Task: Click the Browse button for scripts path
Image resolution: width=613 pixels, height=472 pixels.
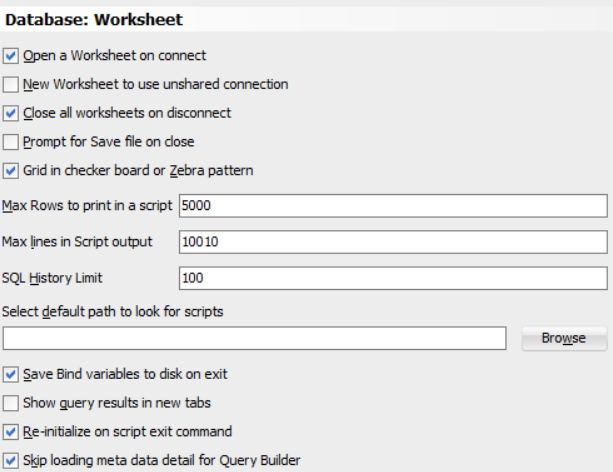Action: 564,339
